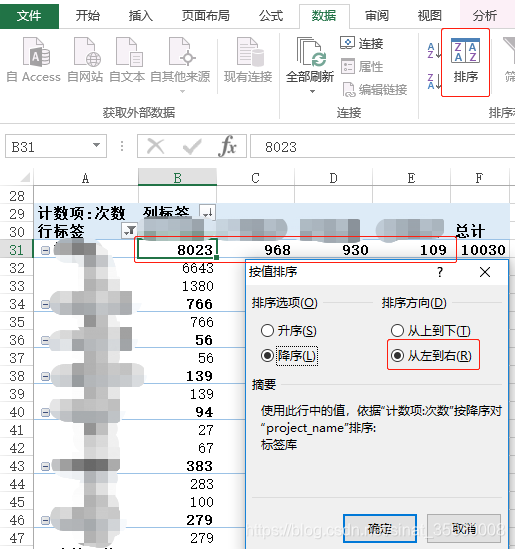Open existing connections (现有连接)
Viewport: 515px width, 549px height.
(248, 60)
